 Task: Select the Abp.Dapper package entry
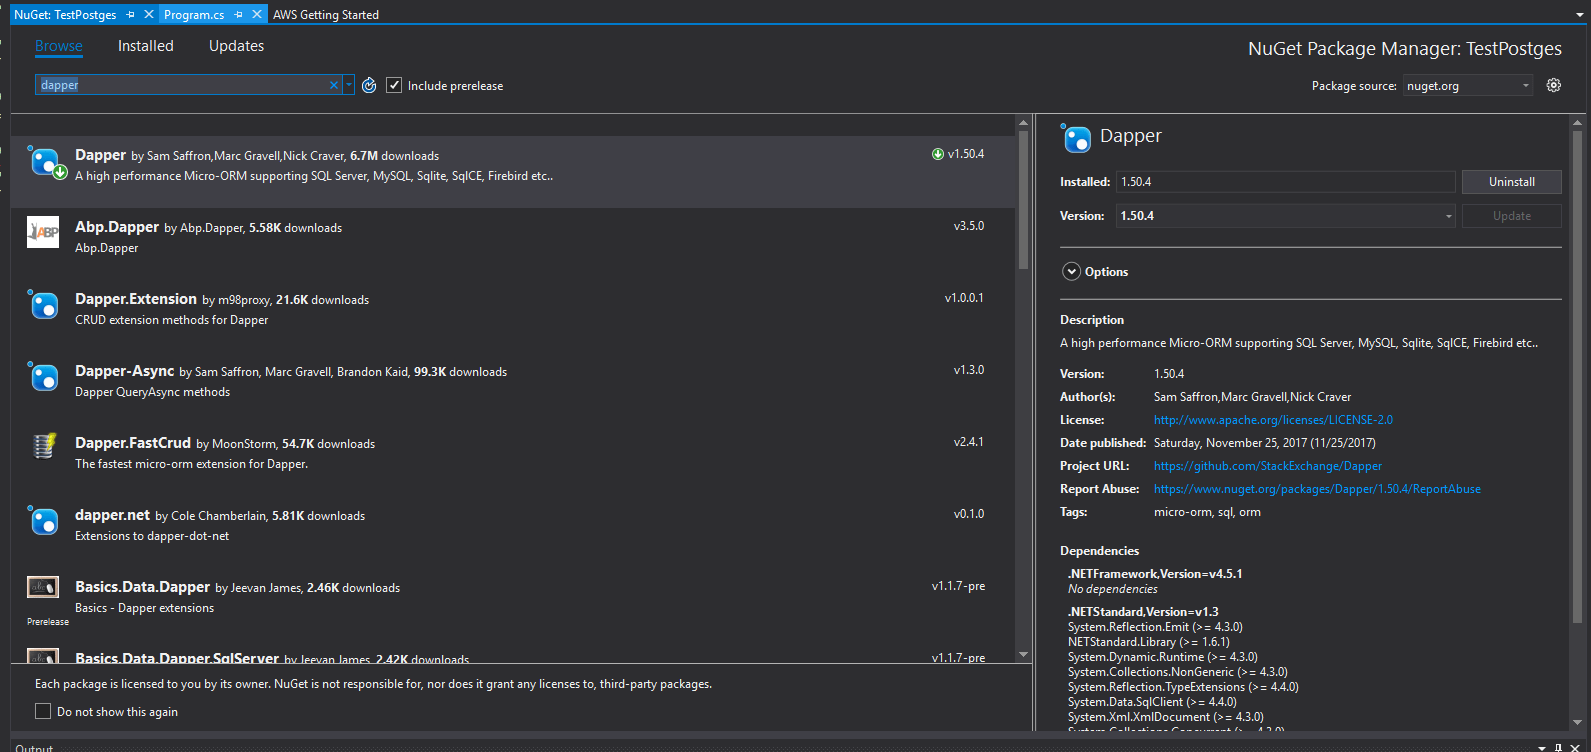coord(512,244)
